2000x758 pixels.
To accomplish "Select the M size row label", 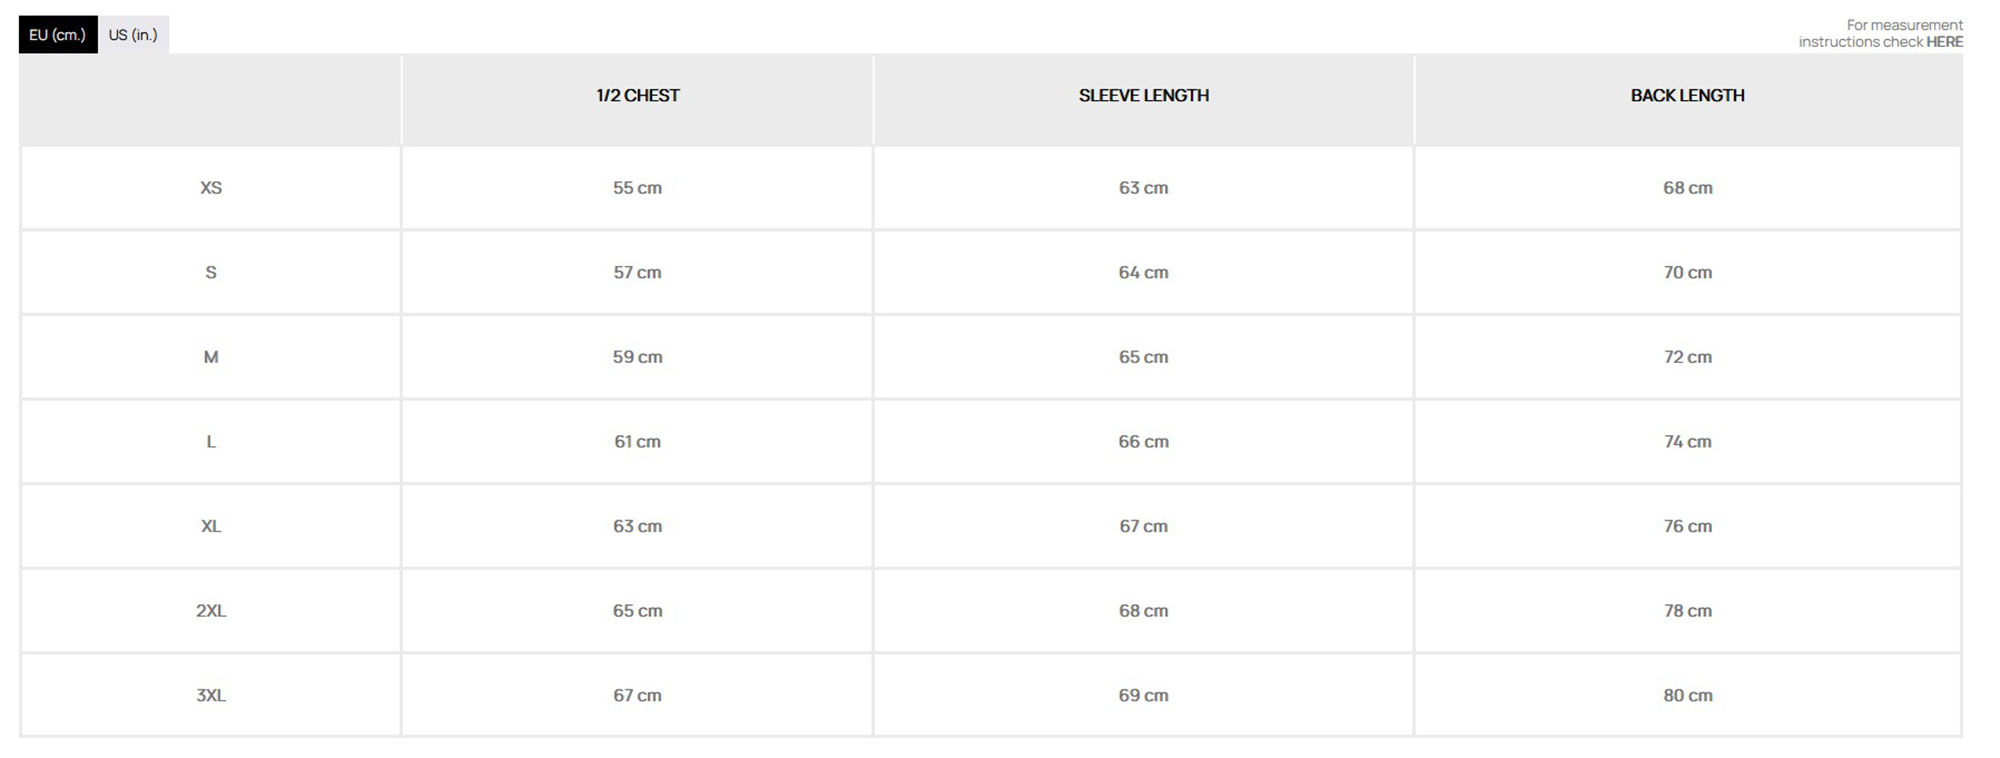I will 211,357.
